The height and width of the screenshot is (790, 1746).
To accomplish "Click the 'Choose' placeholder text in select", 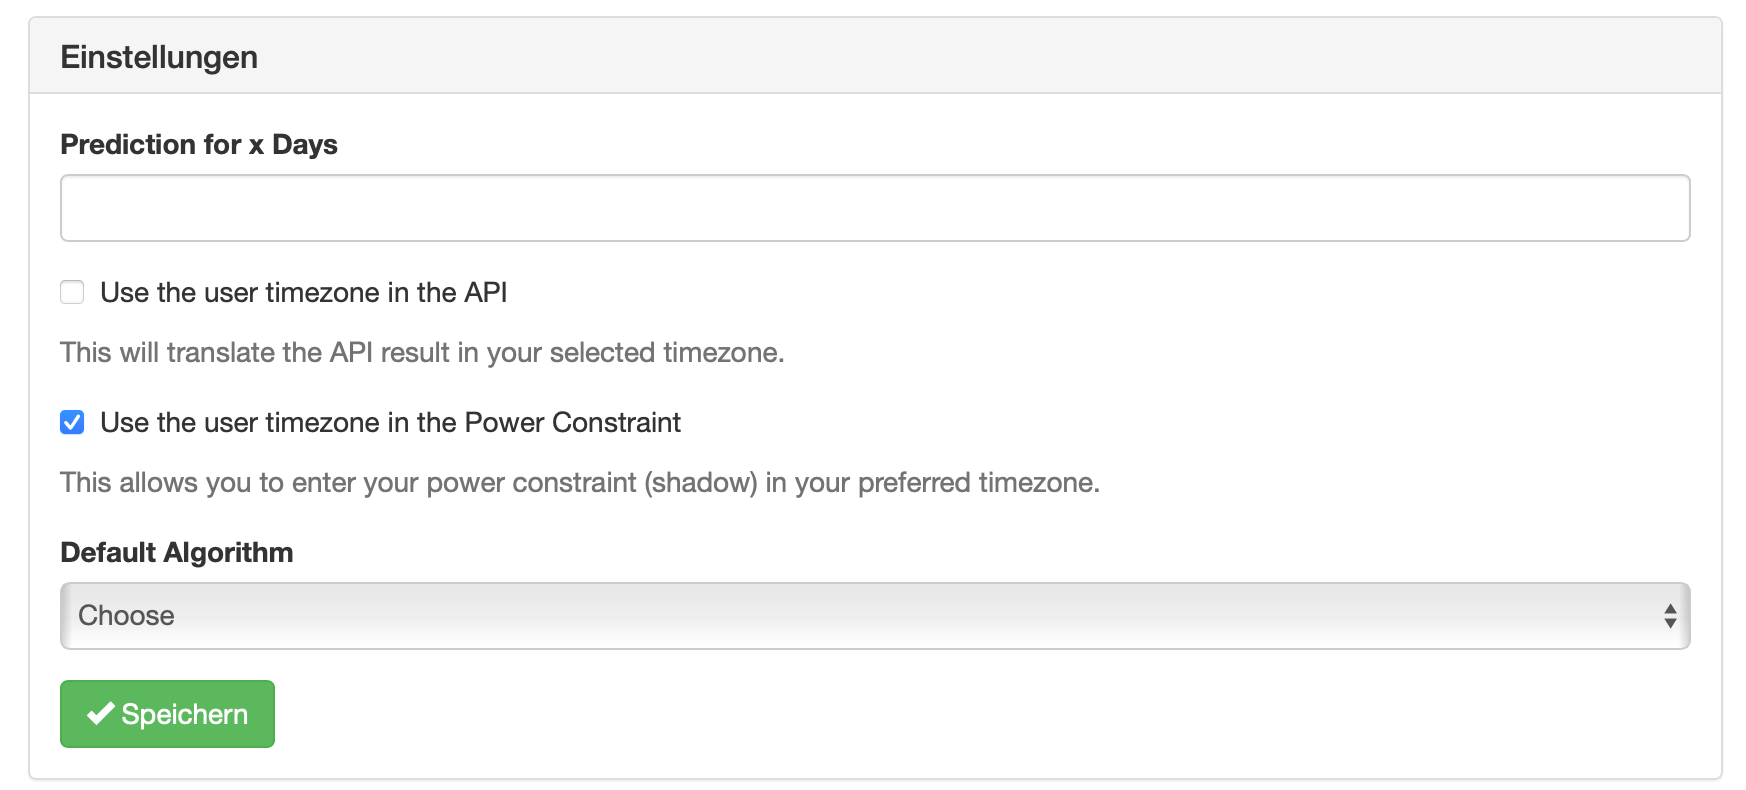I will tap(126, 616).
